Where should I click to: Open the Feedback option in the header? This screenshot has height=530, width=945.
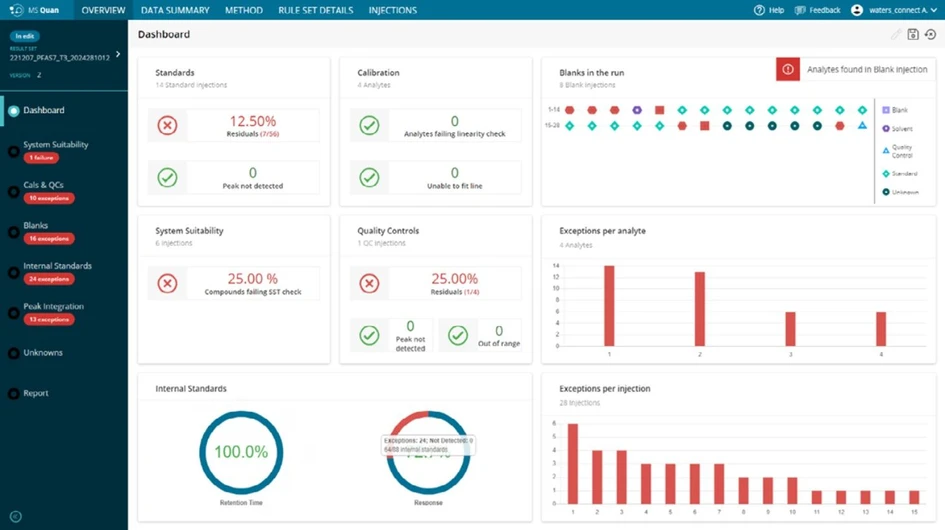coord(817,10)
